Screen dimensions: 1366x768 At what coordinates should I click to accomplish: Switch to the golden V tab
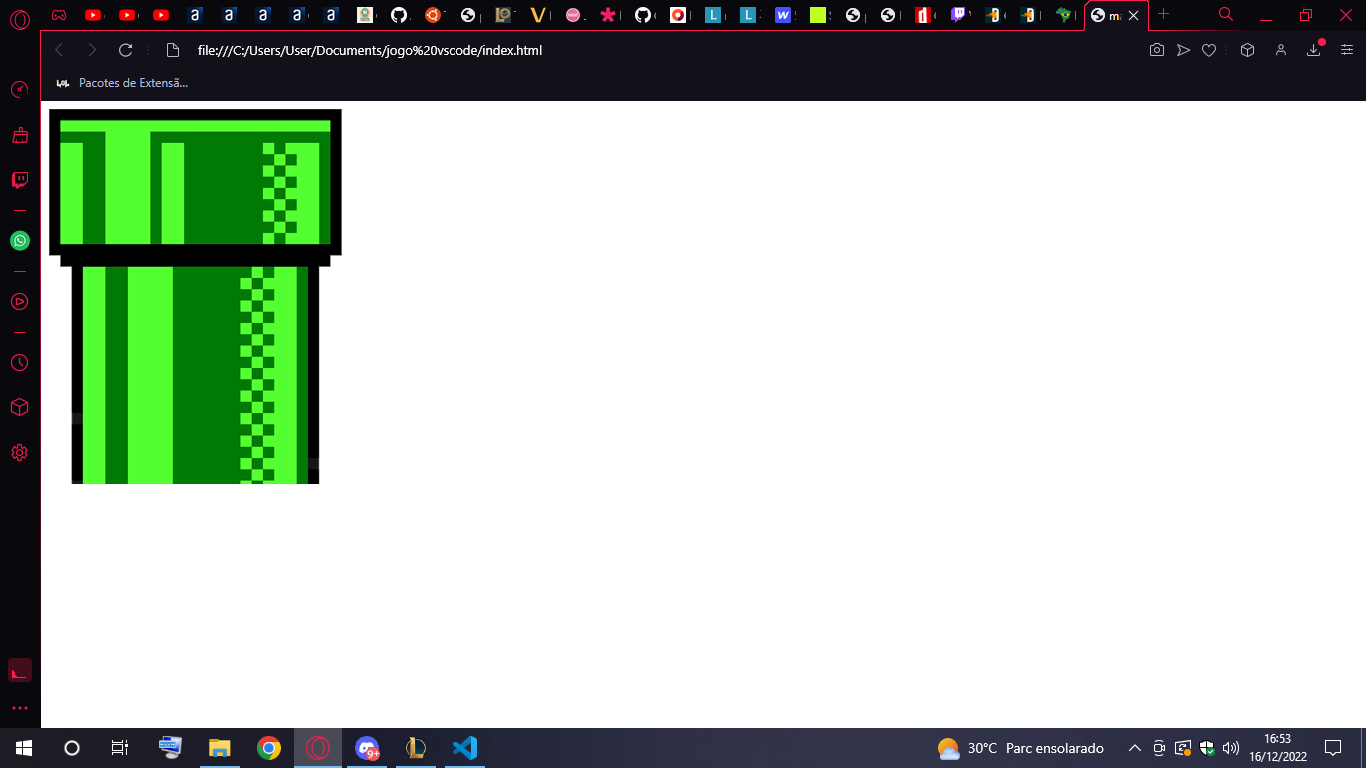click(x=539, y=15)
